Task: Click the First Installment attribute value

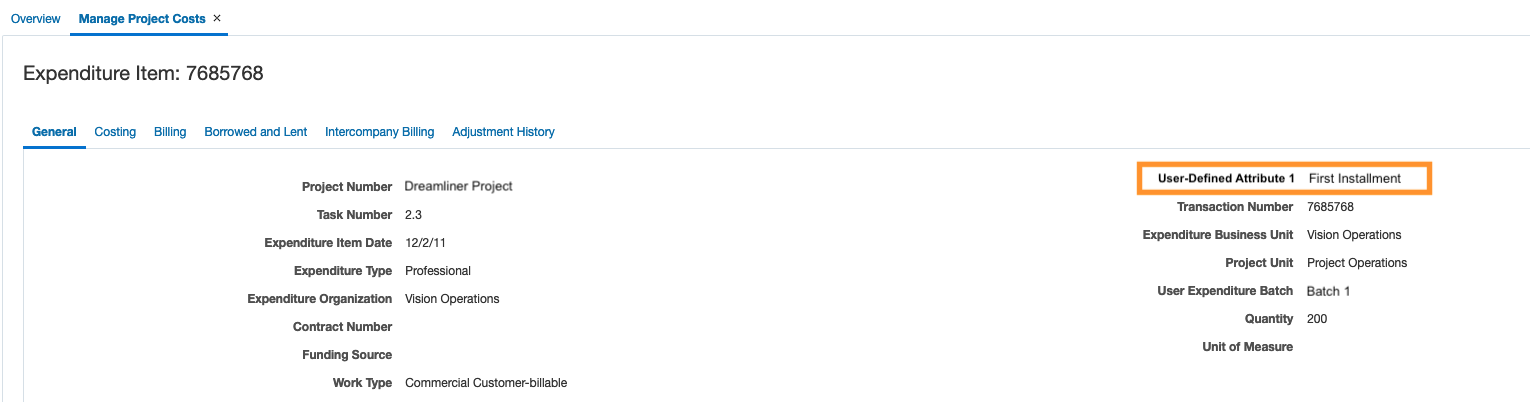Action: (x=1354, y=179)
